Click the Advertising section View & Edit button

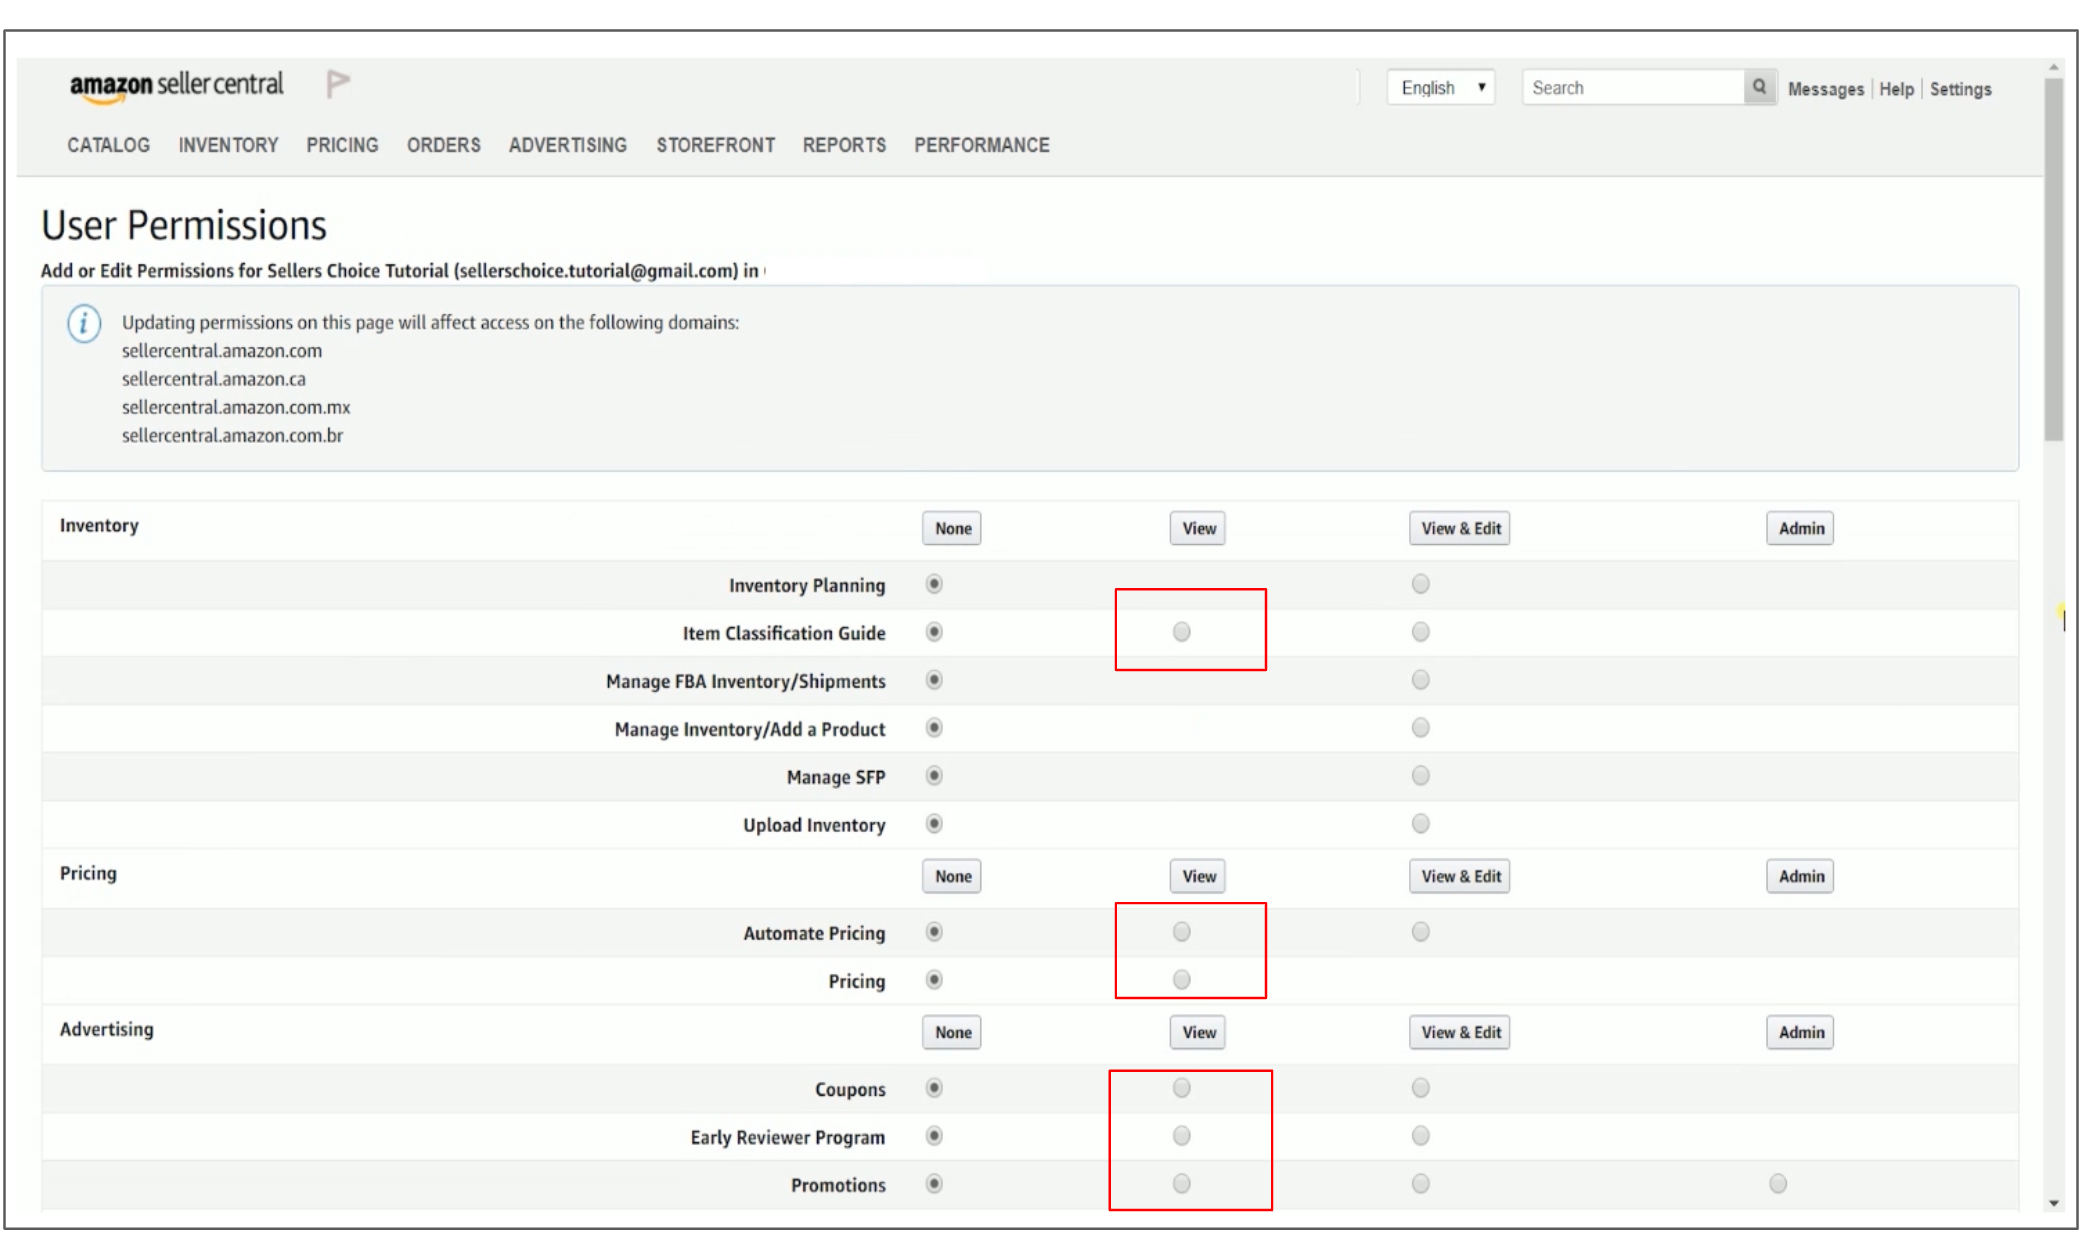(x=1460, y=1032)
